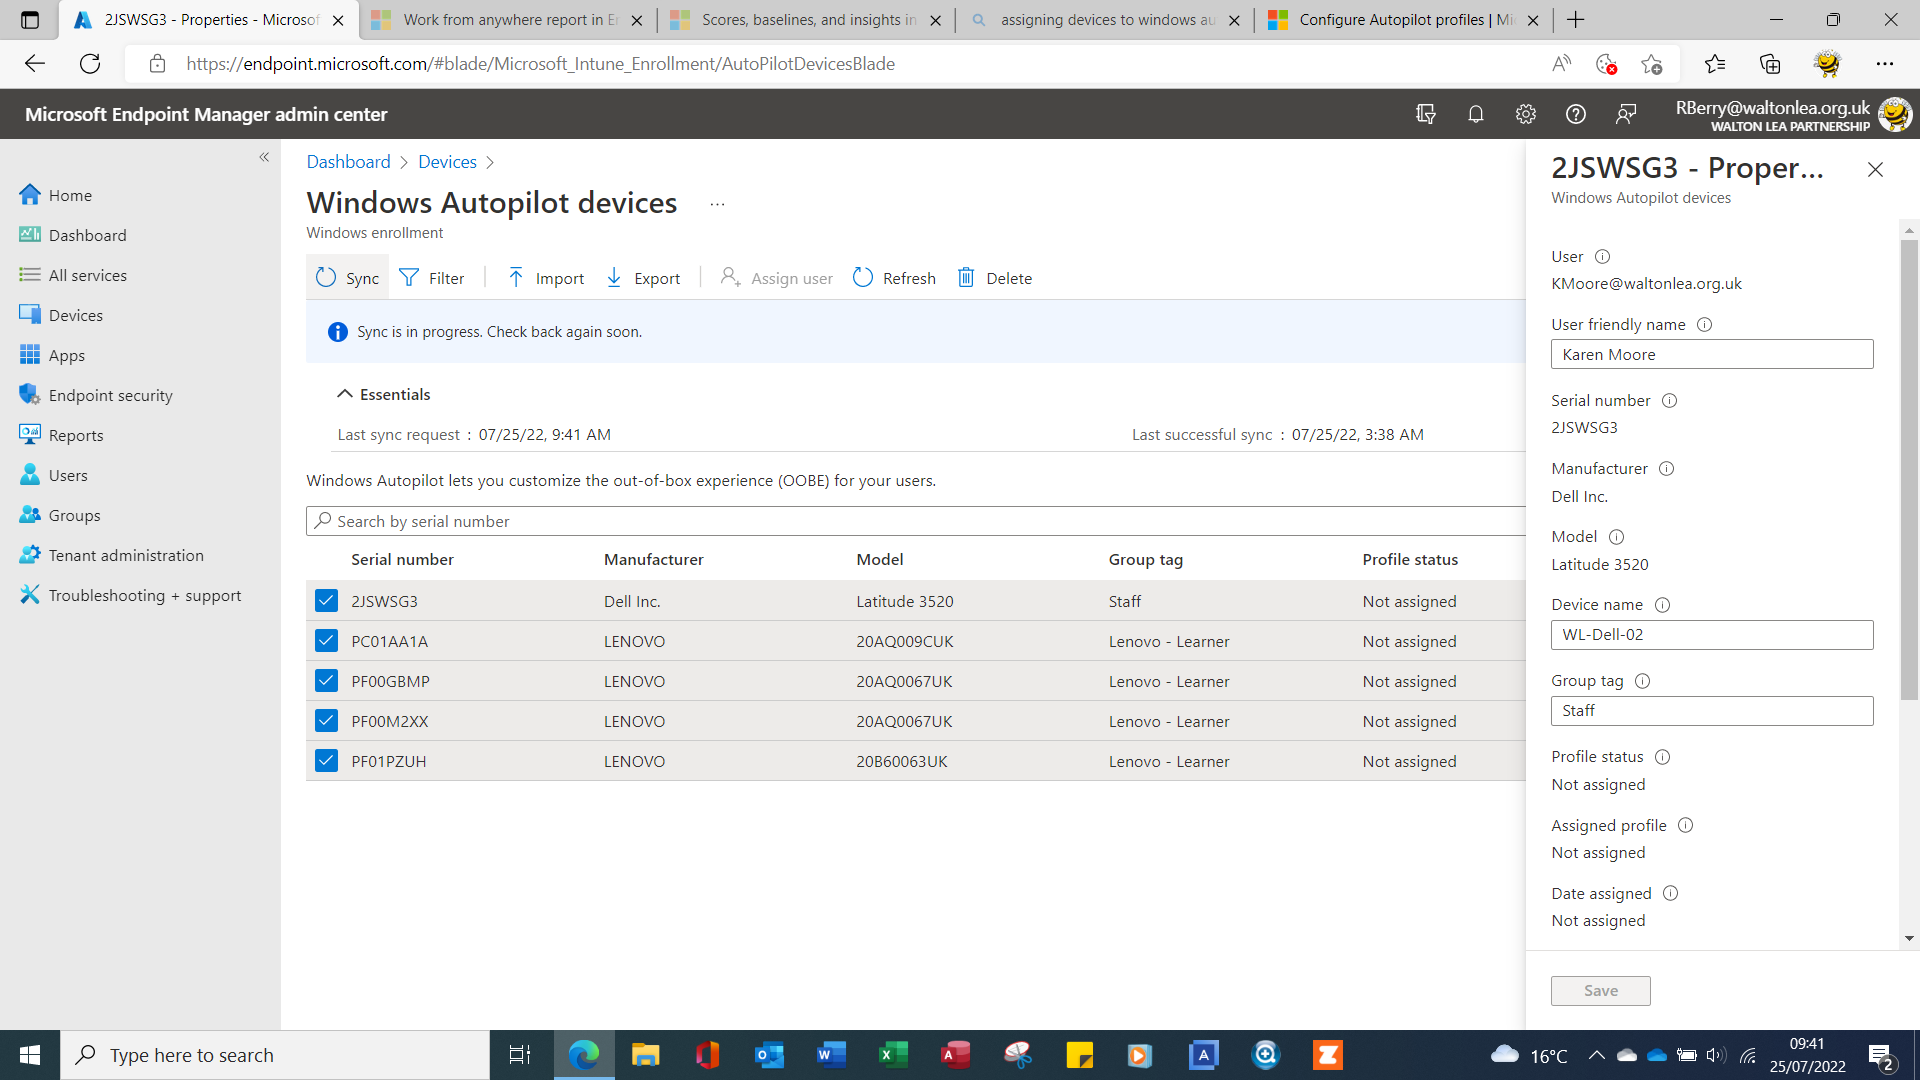Open notifications bell in header
The width and height of the screenshot is (1920, 1080).
(x=1475, y=114)
